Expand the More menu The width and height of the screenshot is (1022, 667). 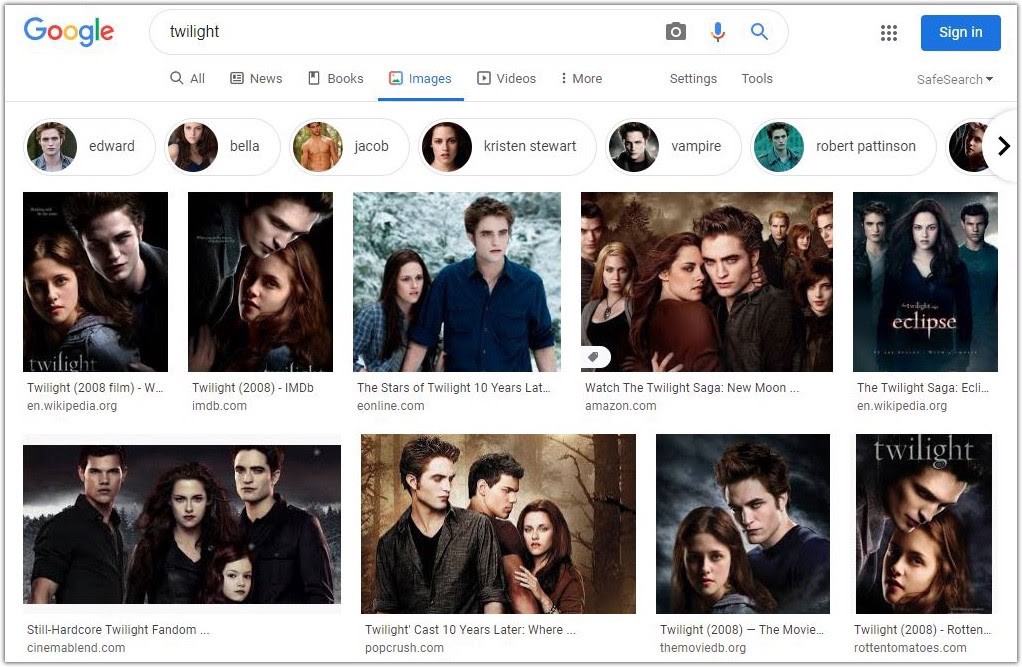tap(581, 79)
